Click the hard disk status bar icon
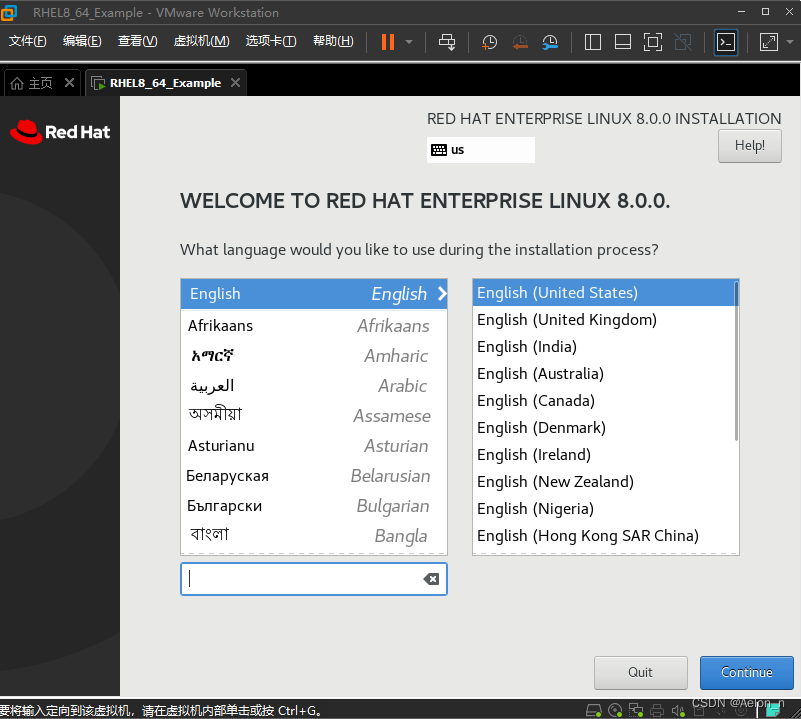Viewport: 801px width, 719px height. point(594,710)
